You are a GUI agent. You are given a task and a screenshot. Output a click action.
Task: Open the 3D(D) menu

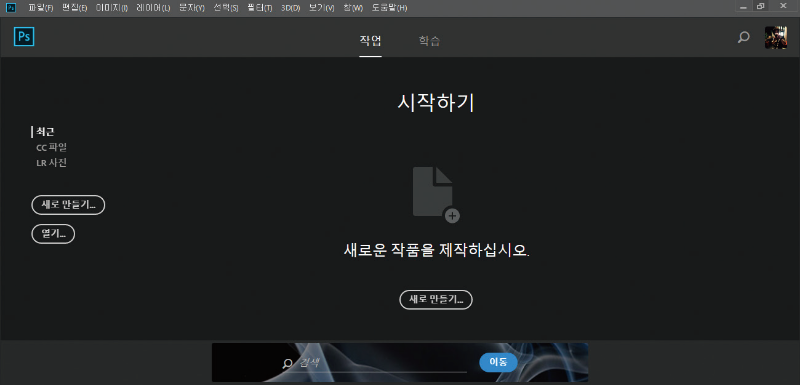[290, 8]
